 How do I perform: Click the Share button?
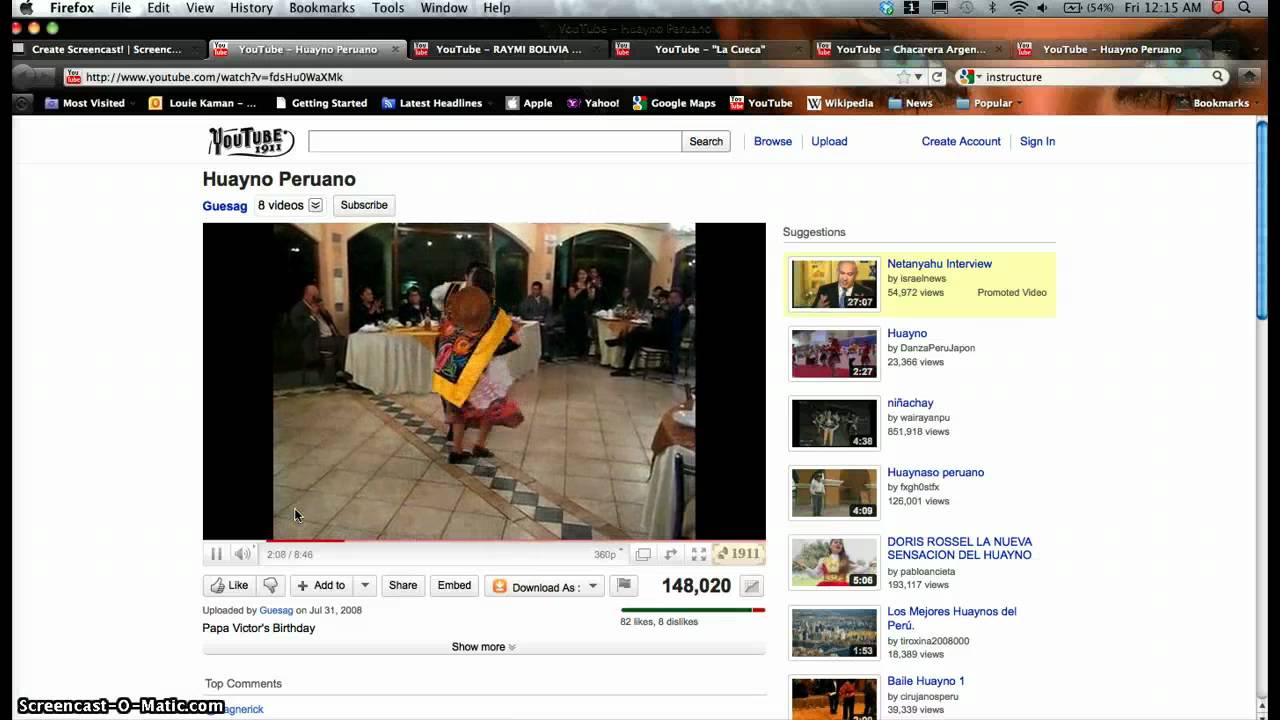pyautogui.click(x=403, y=586)
